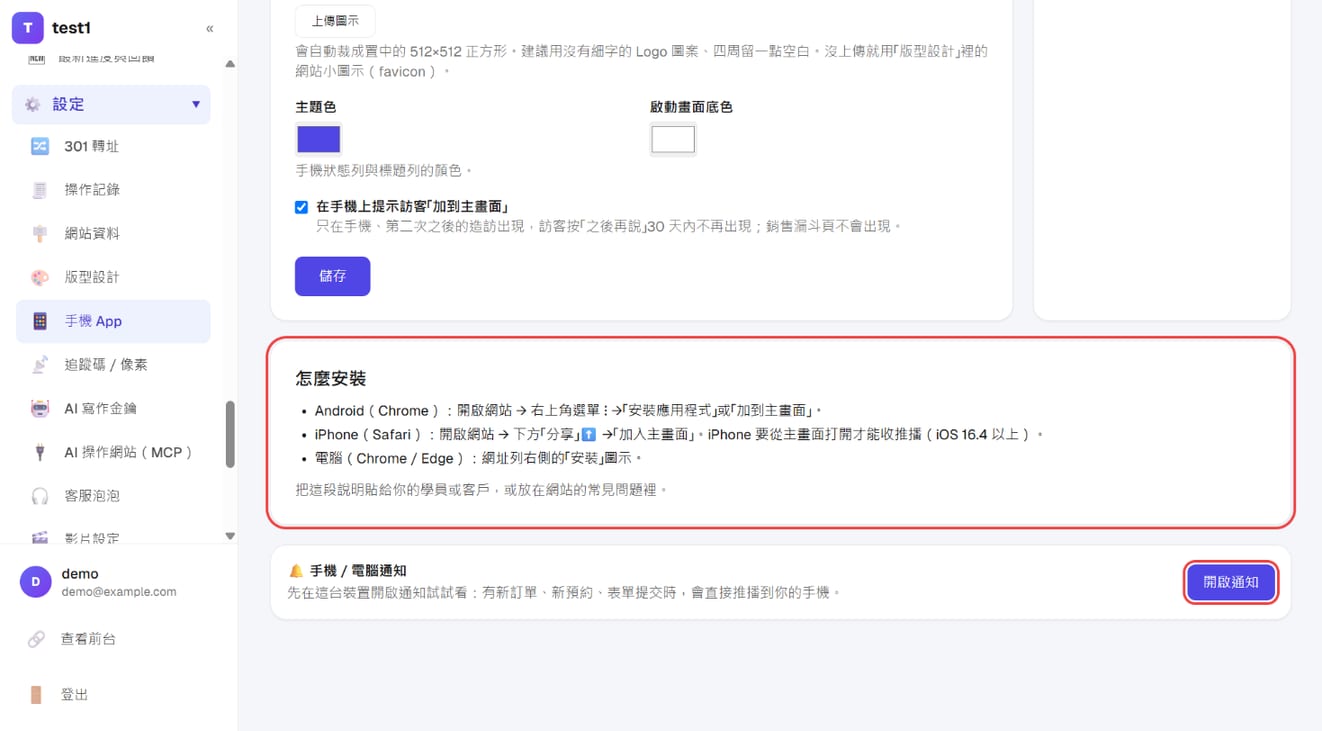Click the 電腦（Chrome / Edge） instruction line
Viewport: 1322px width, 731px height.
(x=478, y=459)
